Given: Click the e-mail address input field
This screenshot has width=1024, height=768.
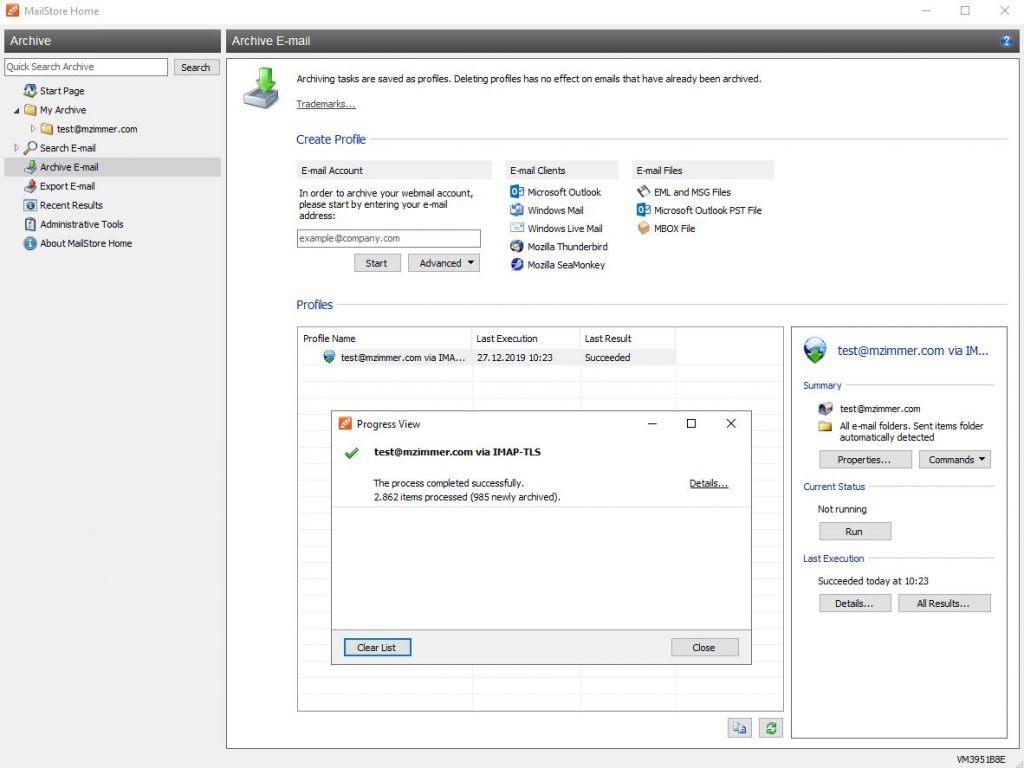Looking at the screenshot, I should pyautogui.click(x=388, y=239).
